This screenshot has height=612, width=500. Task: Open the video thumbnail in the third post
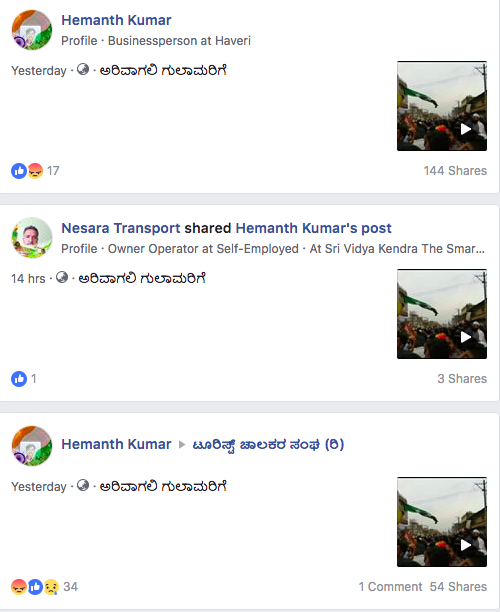coord(442,522)
